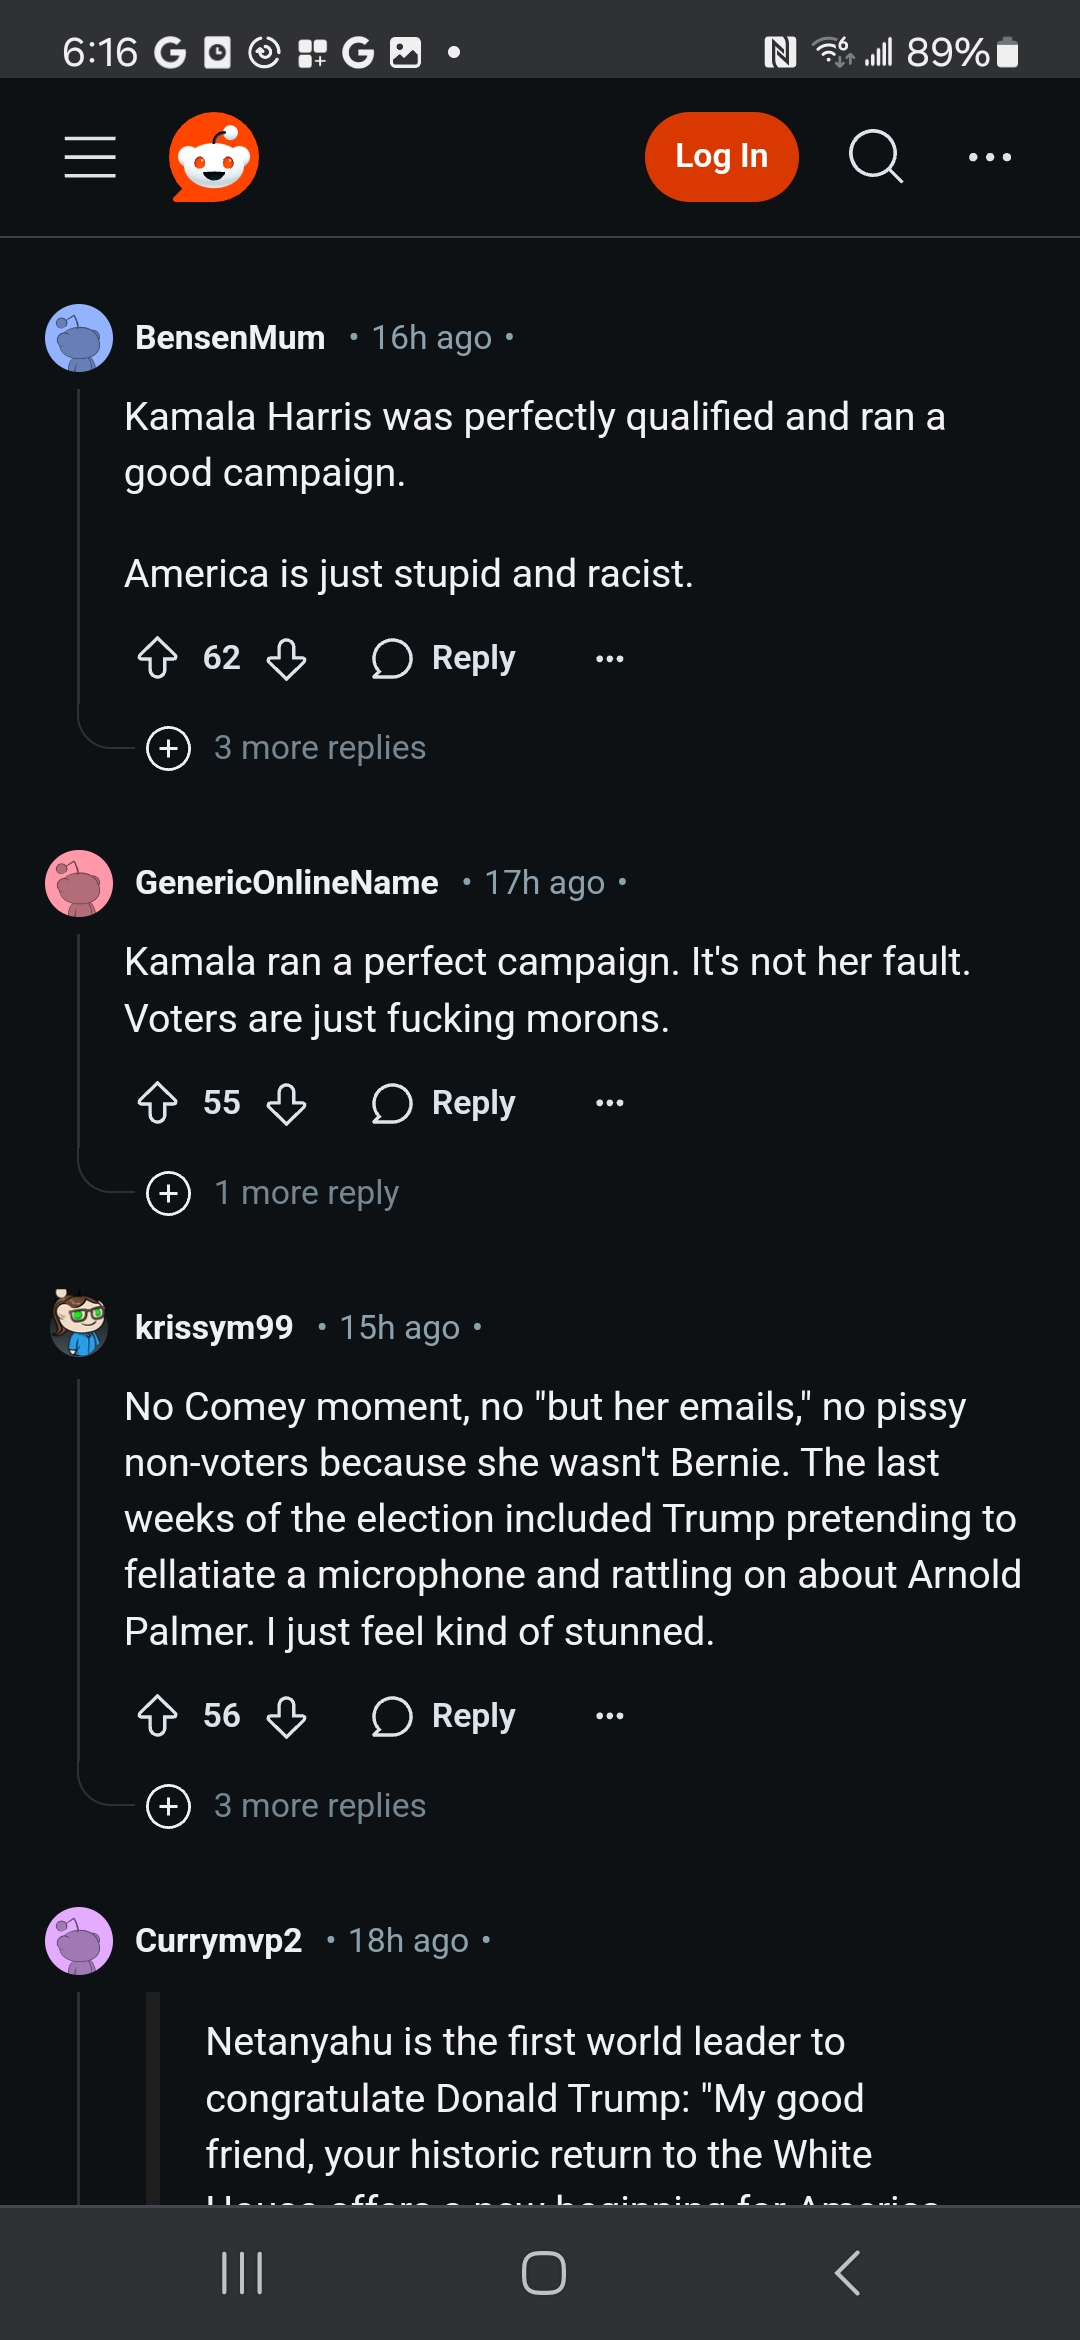Open more options on krissym99's comment
1080x2340 pixels.
[x=609, y=1716]
